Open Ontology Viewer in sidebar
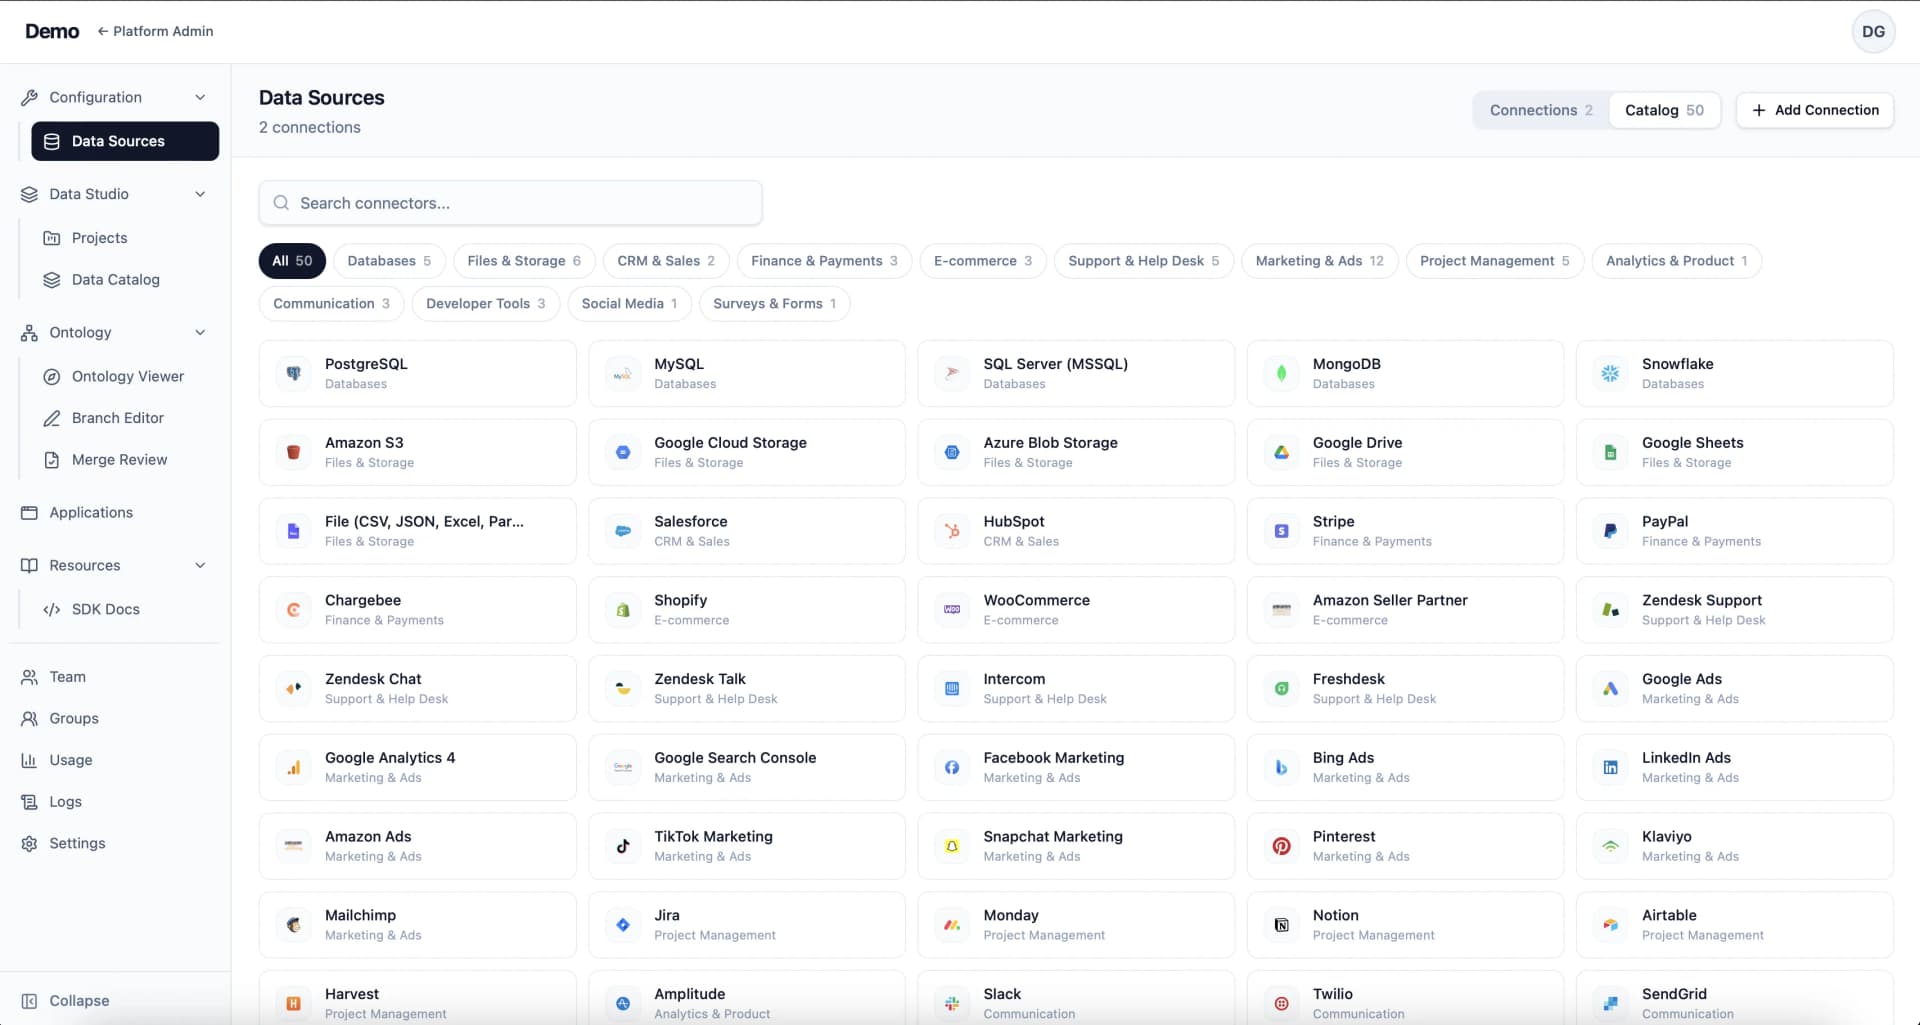Screen dimensions: 1920x1025 [127, 376]
